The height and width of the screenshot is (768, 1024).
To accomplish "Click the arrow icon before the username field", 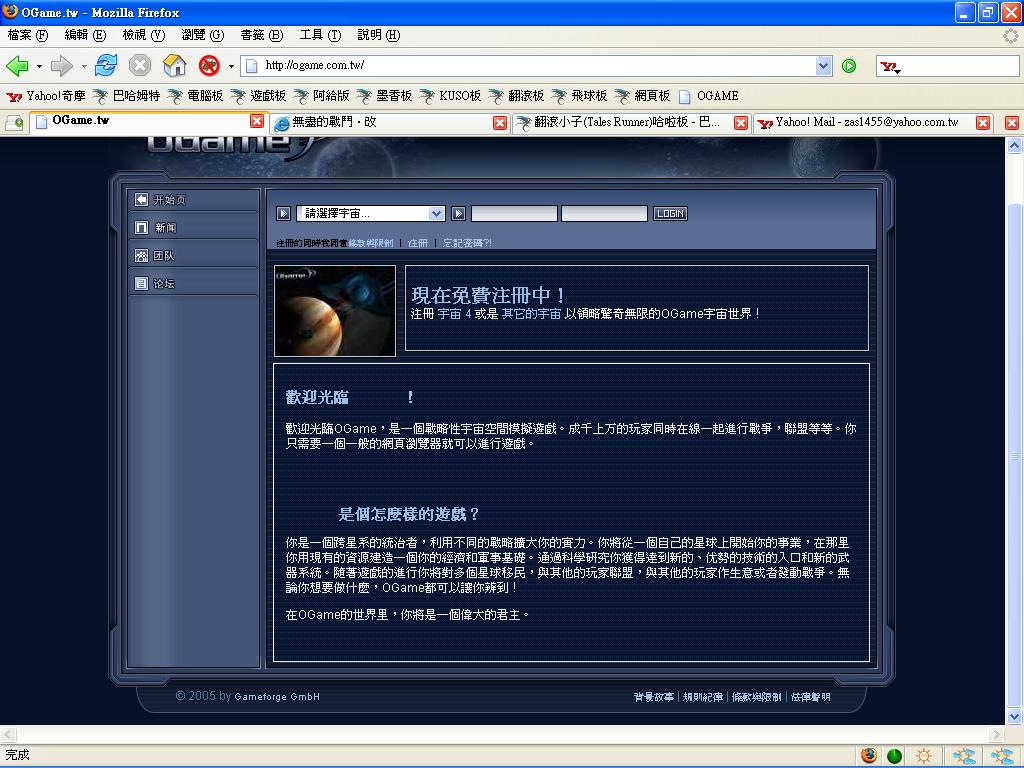I will [458, 214].
